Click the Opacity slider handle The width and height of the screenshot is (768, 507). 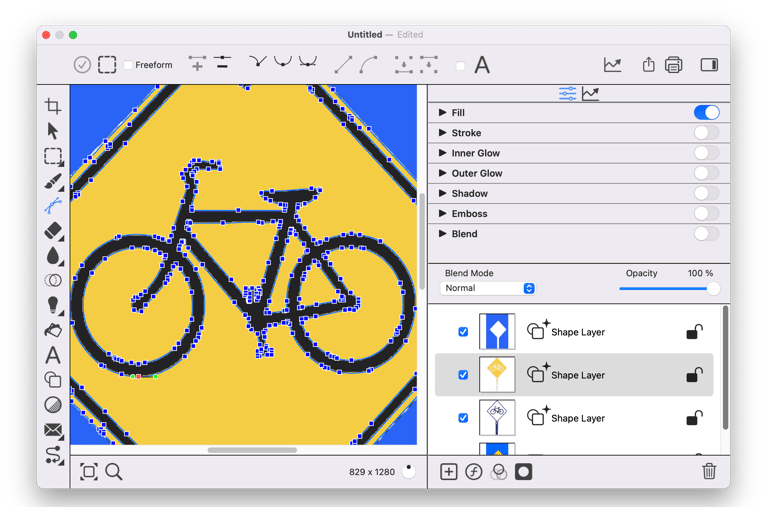pos(713,289)
